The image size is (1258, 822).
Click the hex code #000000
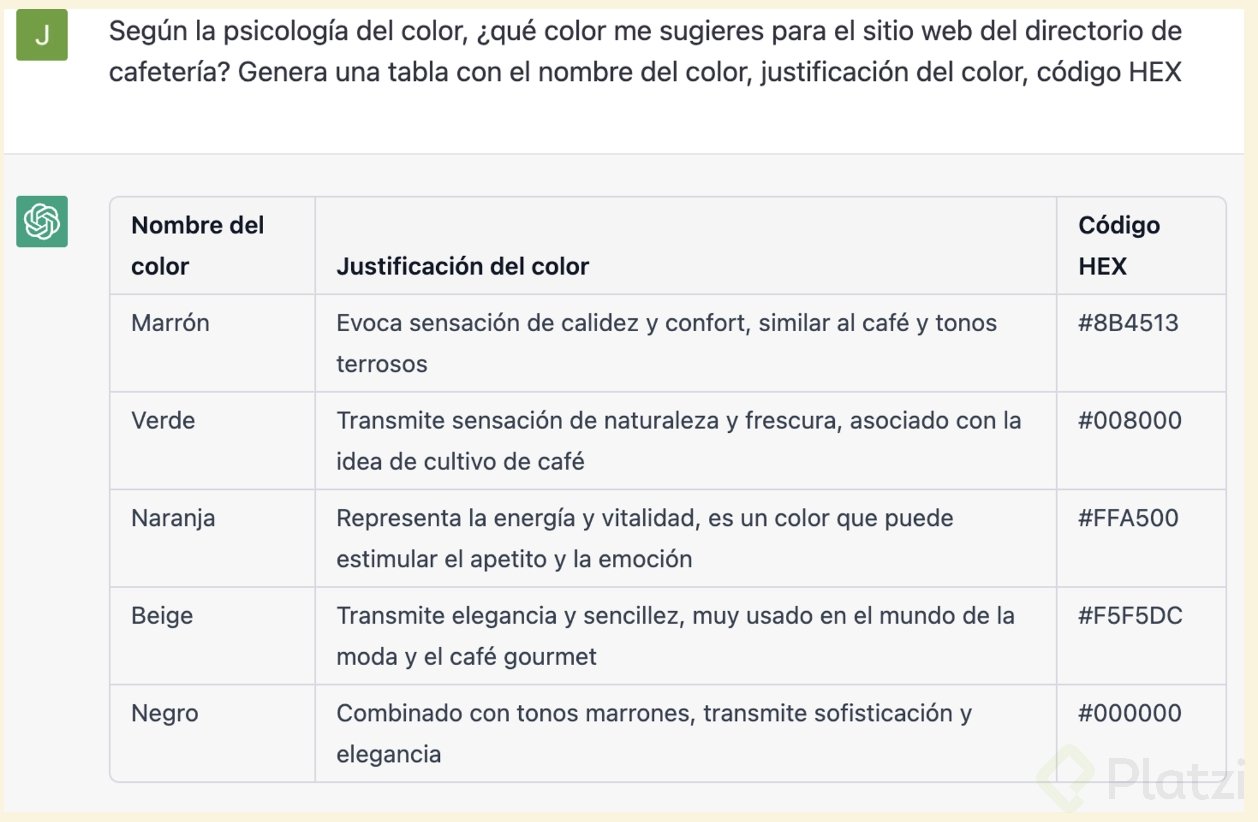click(x=1129, y=713)
